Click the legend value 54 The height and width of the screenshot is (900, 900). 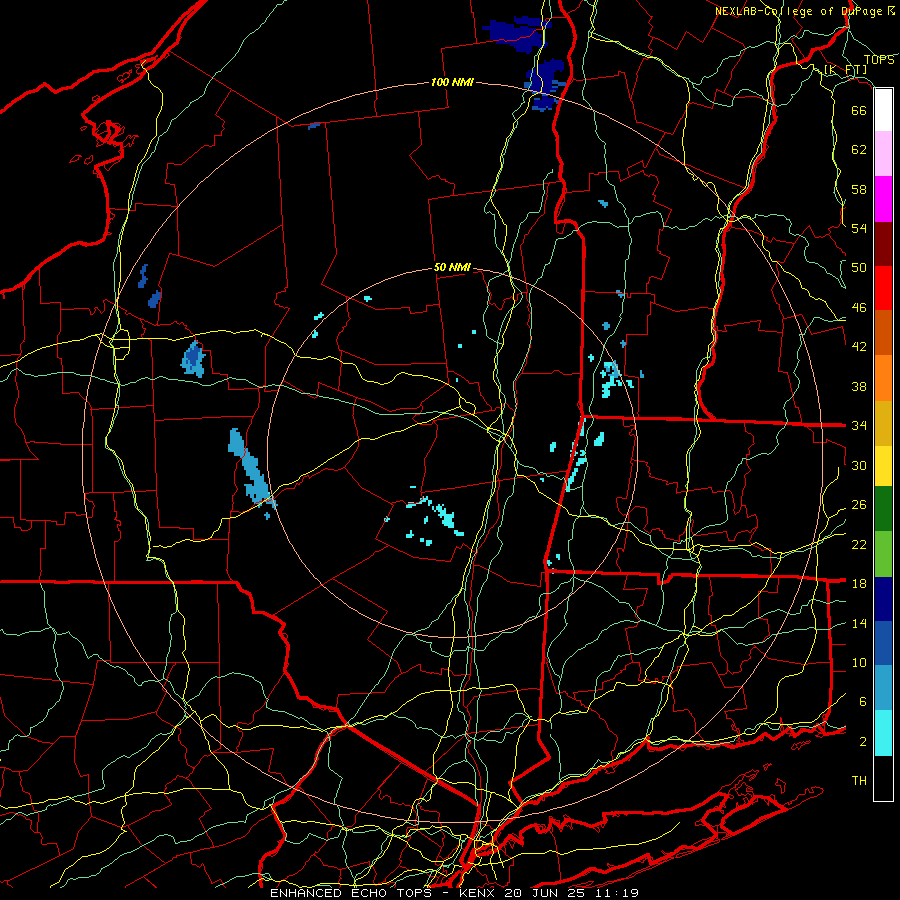(859, 228)
